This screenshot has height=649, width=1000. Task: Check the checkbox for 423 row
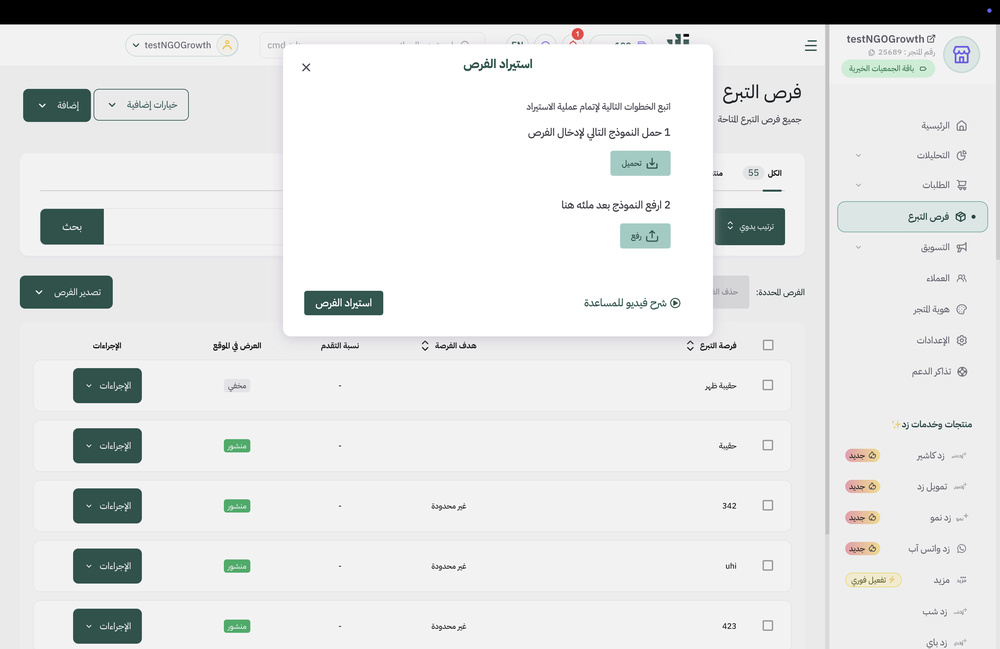click(768, 625)
